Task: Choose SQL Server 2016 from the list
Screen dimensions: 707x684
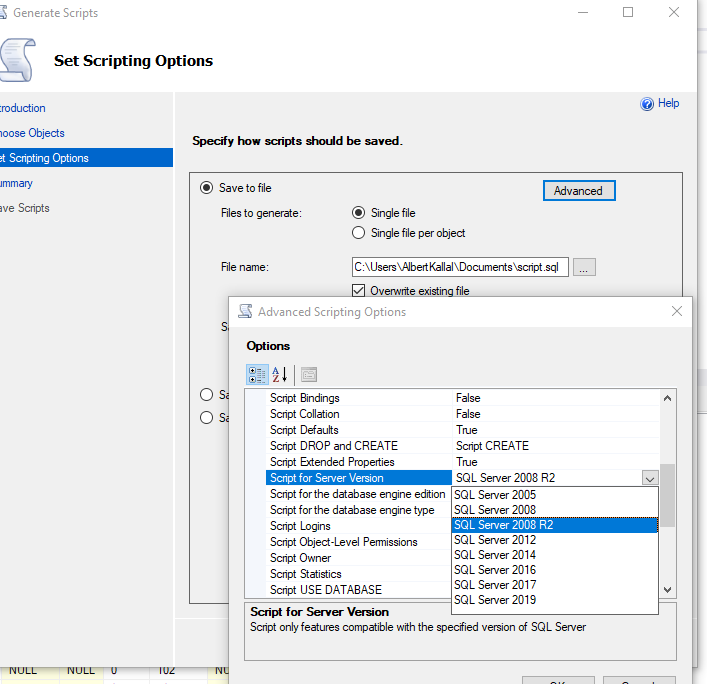Action: tap(555, 569)
